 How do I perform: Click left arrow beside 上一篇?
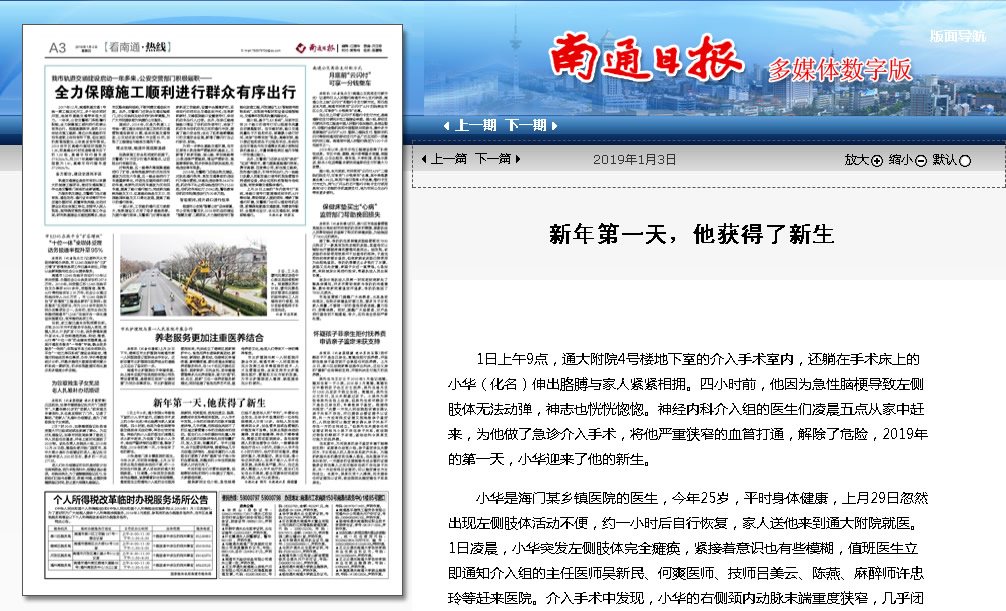tap(425, 159)
